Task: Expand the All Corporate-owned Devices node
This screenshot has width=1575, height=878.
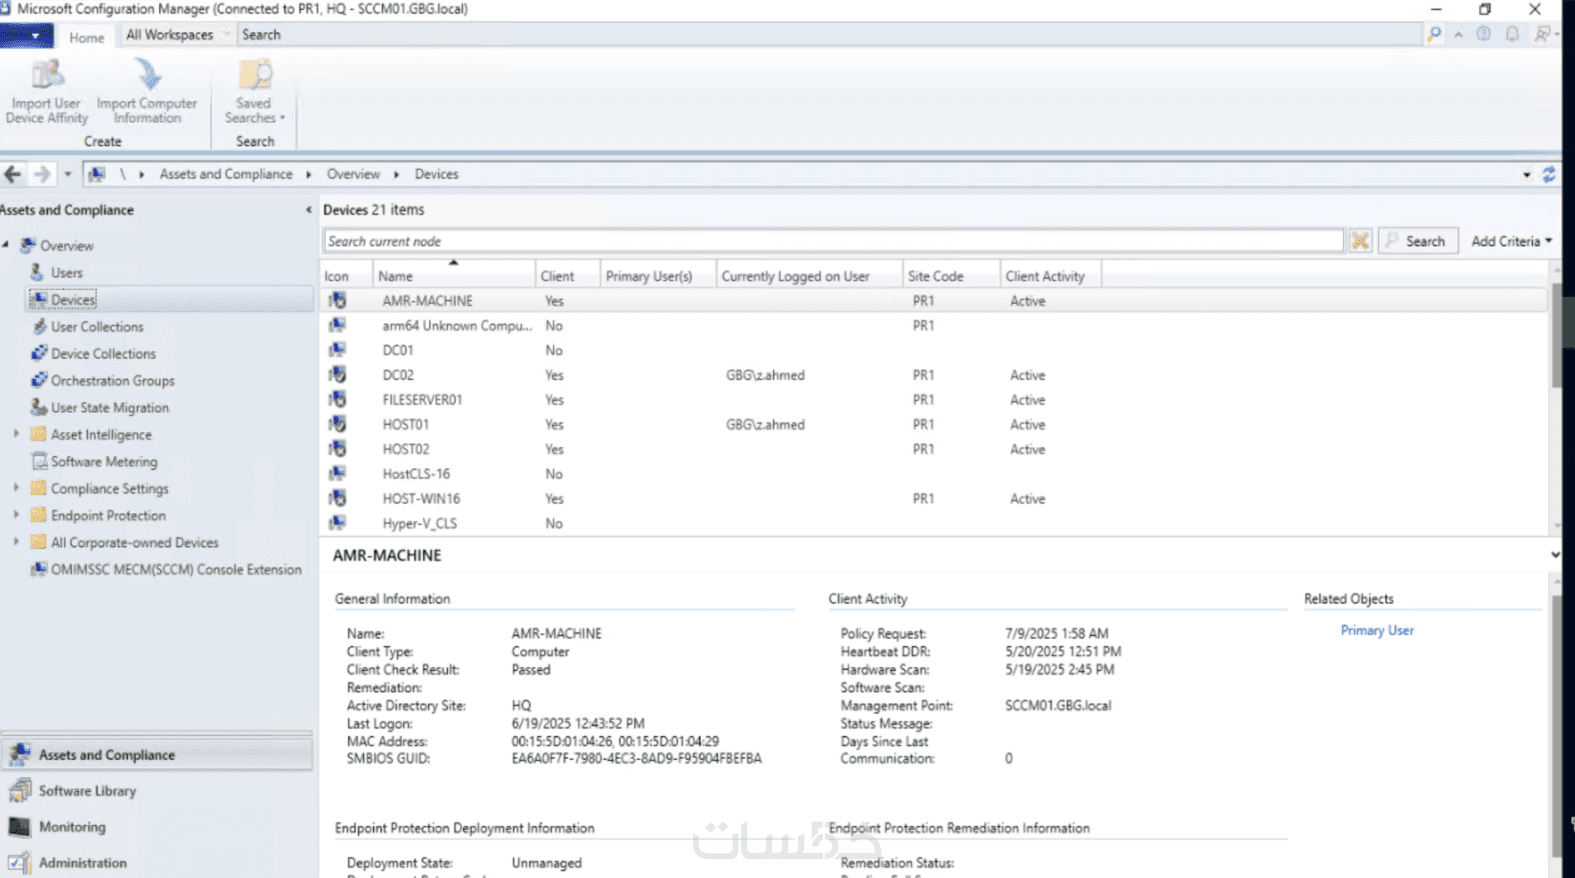Action: point(16,542)
